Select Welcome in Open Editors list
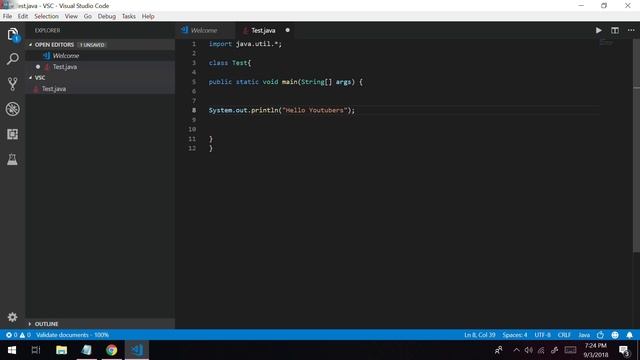Screen dimensions: 640x360 100,56
